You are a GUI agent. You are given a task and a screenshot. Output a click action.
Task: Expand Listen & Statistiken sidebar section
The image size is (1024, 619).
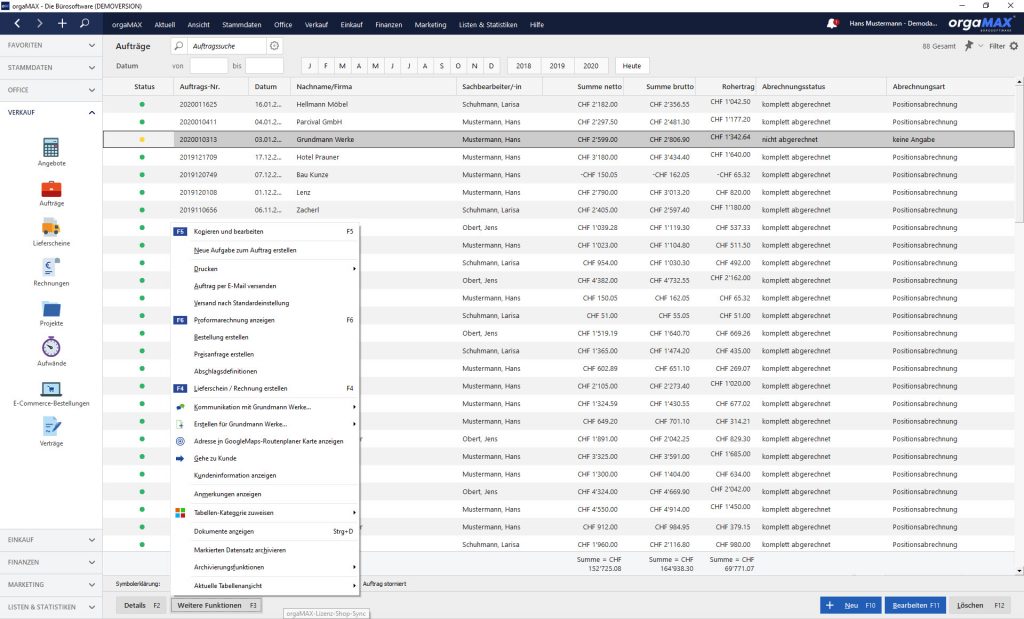pos(51,607)
